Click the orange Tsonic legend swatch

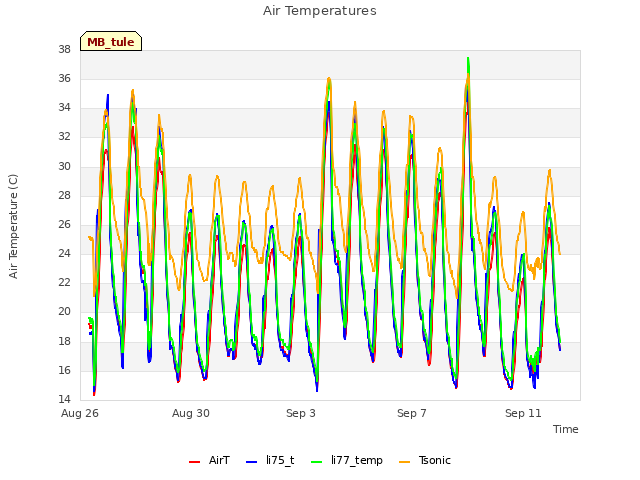point(404,461)
